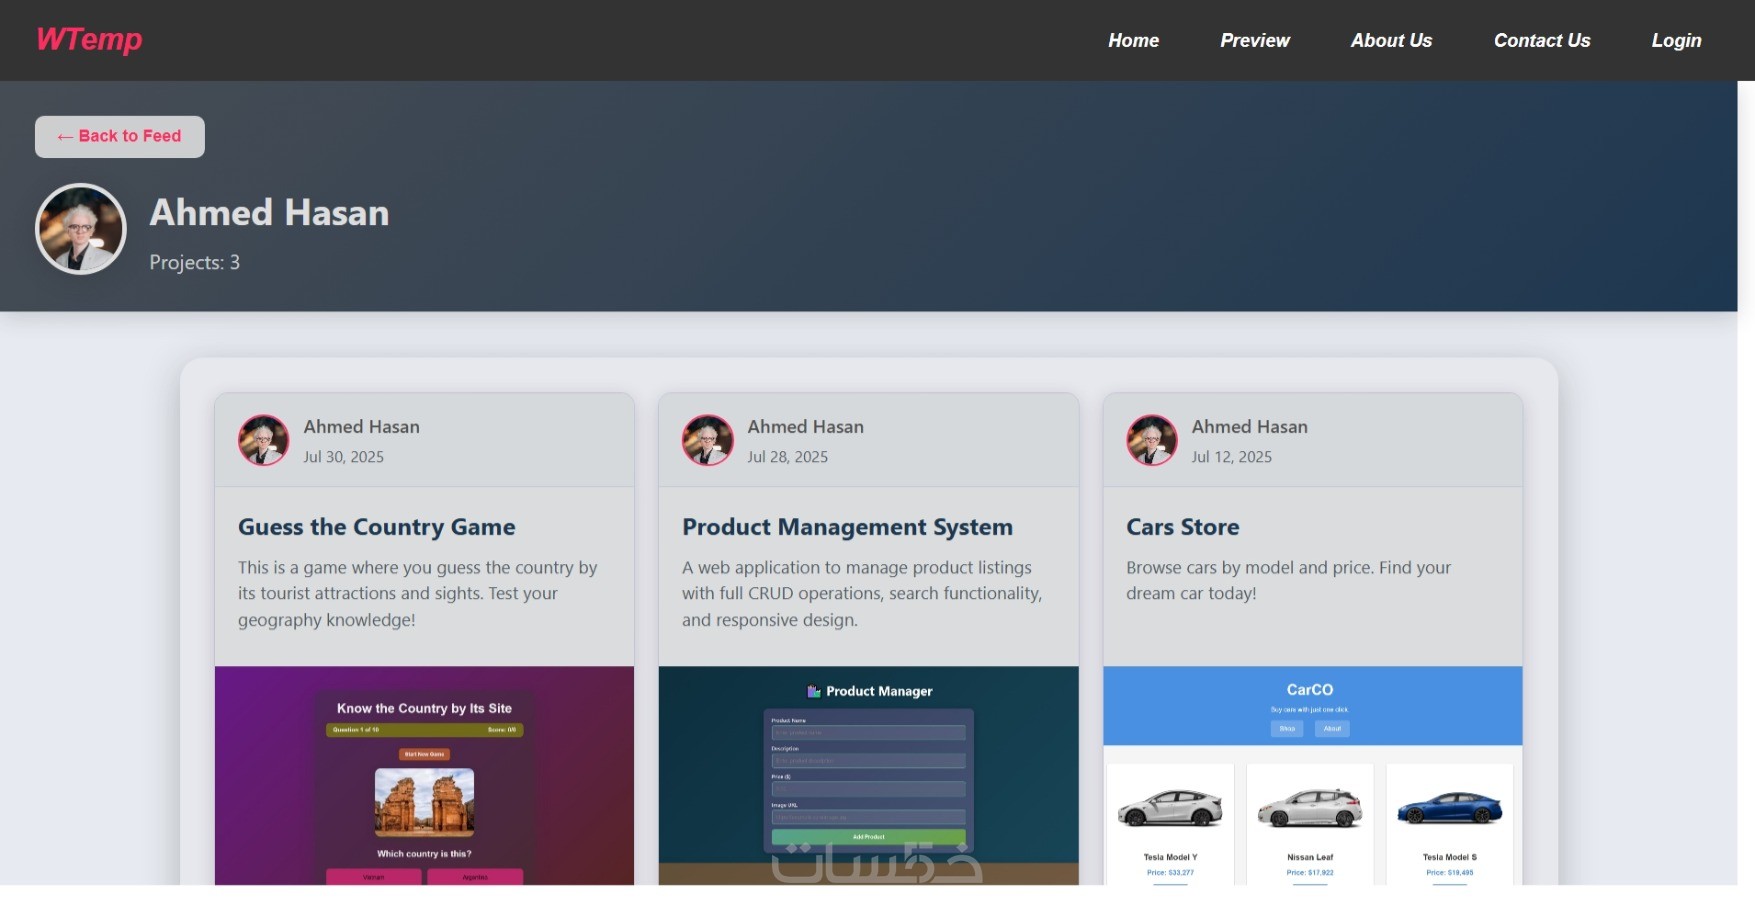This screenshot has height=902, width=1755.
Task: Click the Product Manager logo icon in the preview
Action: [x=813, y=691]
